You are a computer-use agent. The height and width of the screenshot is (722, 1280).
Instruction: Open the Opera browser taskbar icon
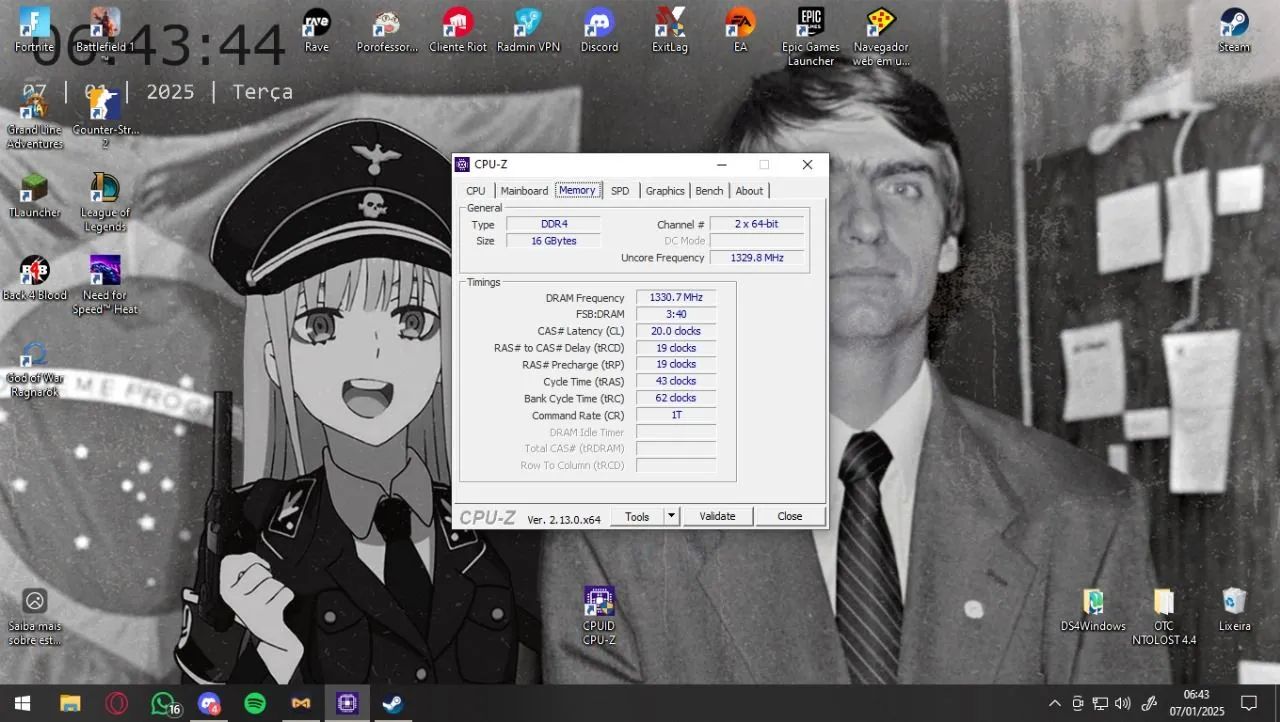tap(117, 703)
